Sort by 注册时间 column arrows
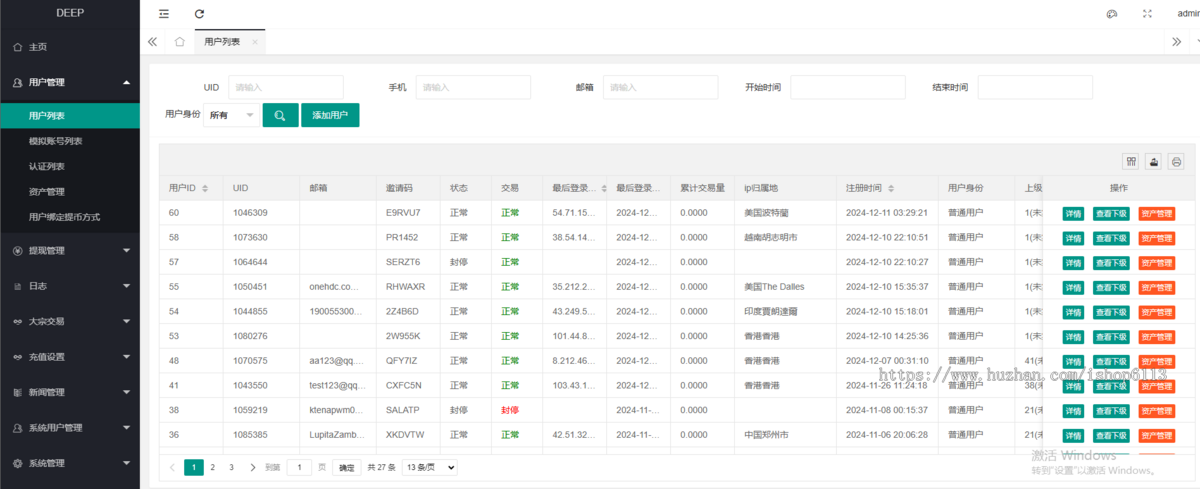This screenshot has width=1200, height=489. 890,188
